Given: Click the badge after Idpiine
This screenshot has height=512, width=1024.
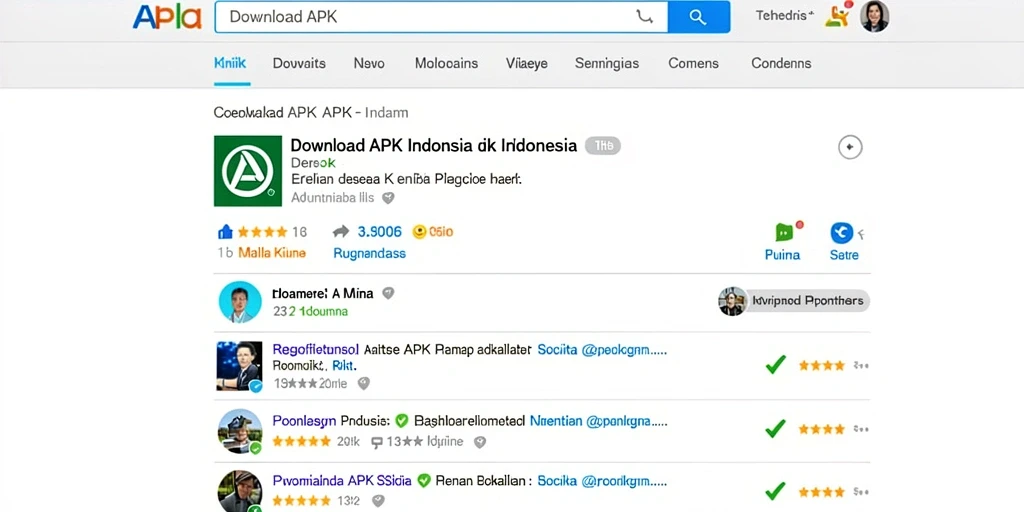Looking at the screenshot, I should click(480, 442).
